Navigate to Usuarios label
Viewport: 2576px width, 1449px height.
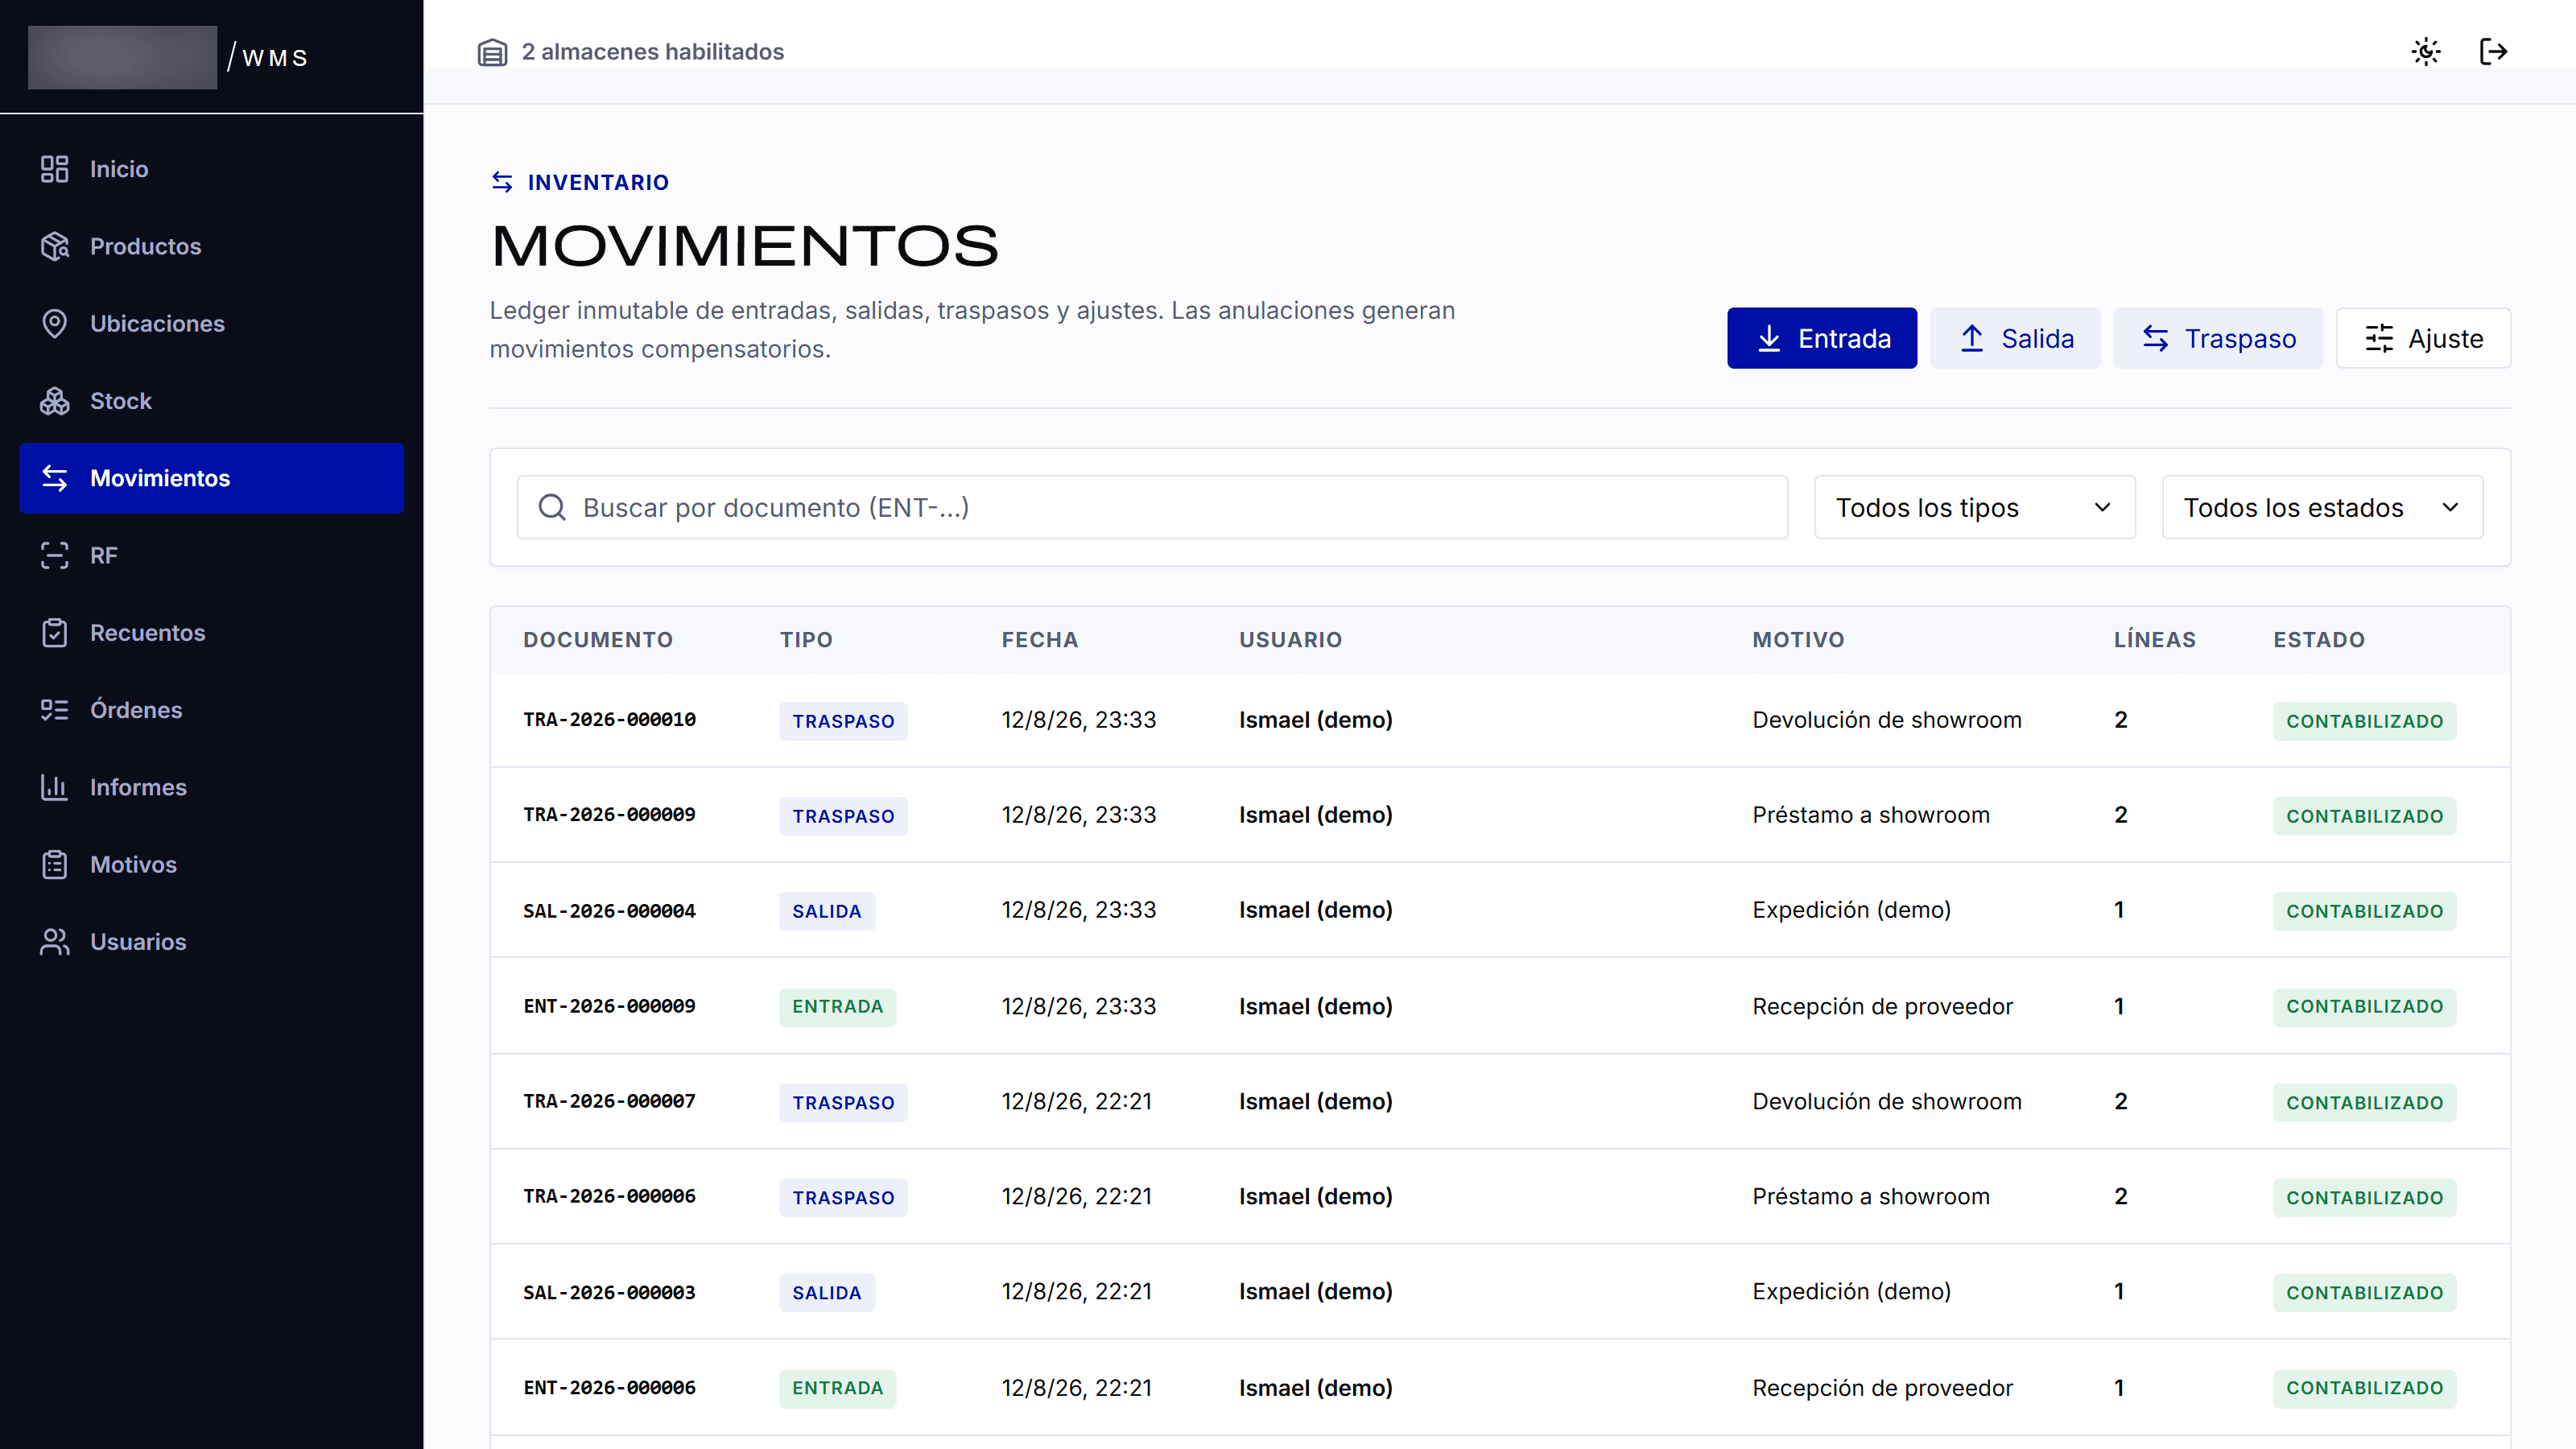point(138,942)
